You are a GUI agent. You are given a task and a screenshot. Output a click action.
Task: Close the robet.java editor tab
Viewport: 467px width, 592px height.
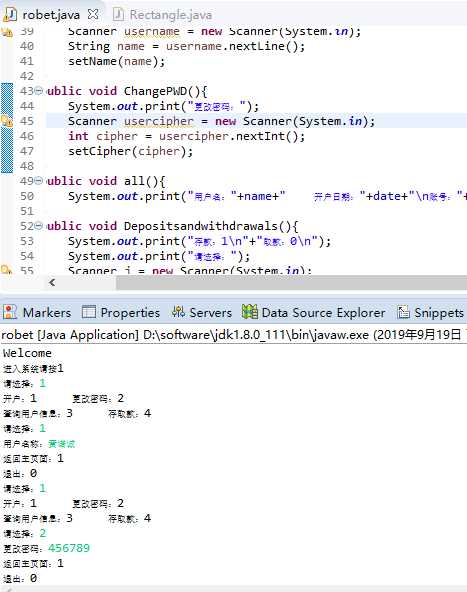click(93, 14)
